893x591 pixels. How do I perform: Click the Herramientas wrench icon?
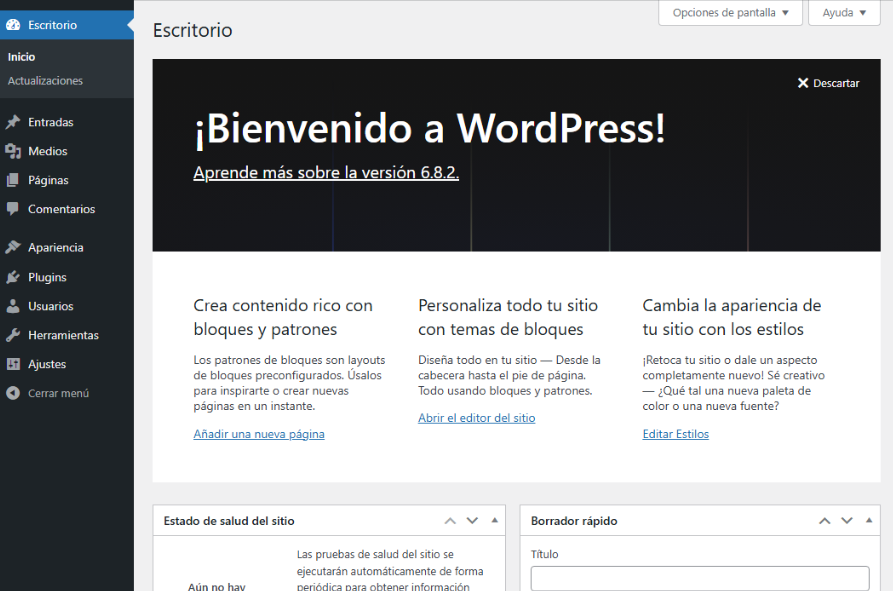13,335
